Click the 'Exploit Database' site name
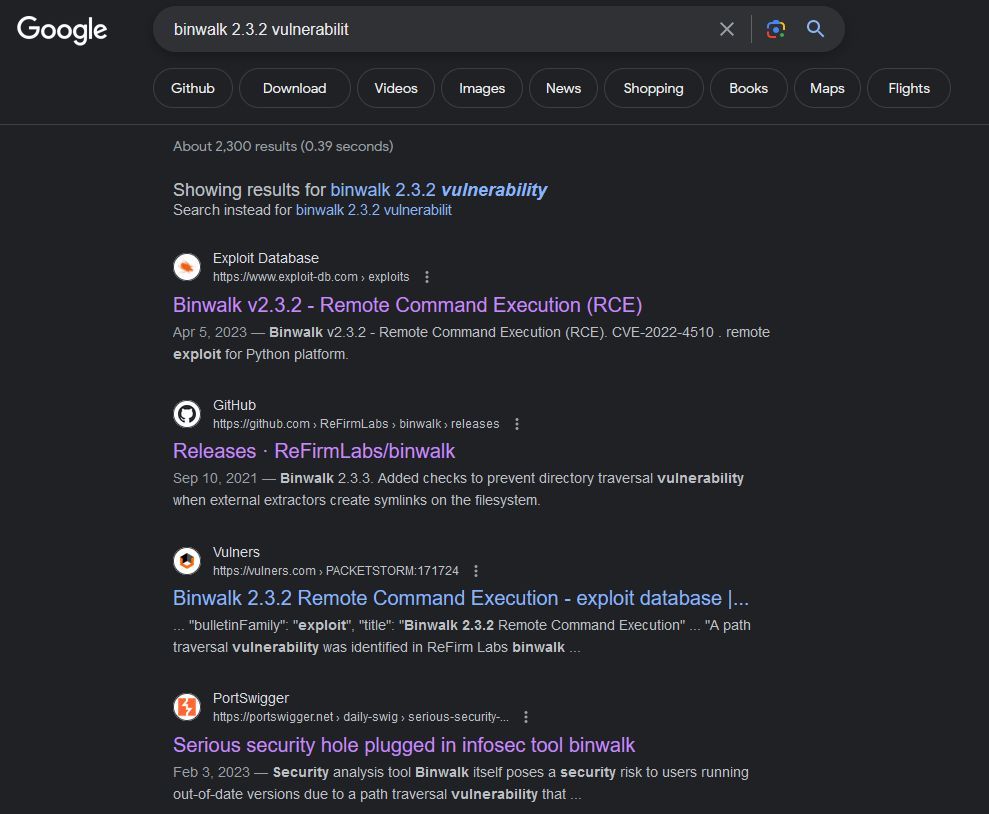Viewport: 989px width, 814px height. tap(266, 259)
